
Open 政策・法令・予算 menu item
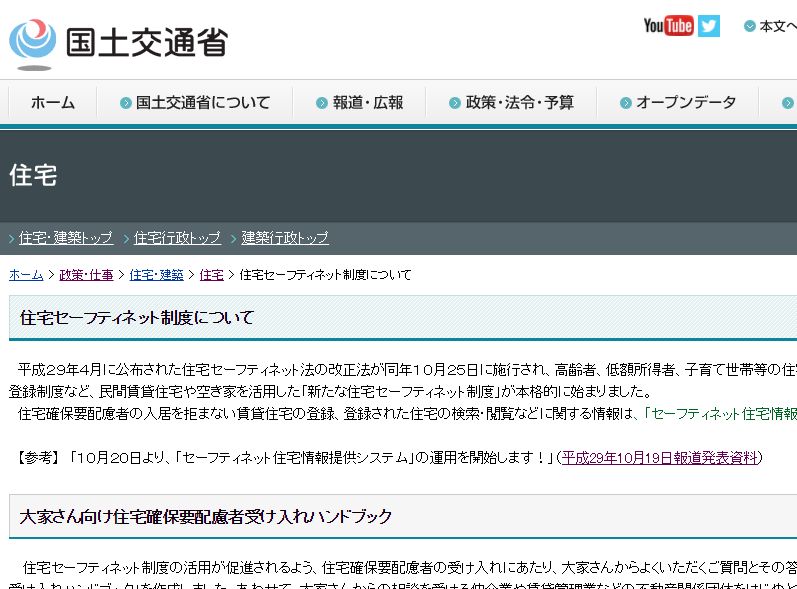coord(510,102)
